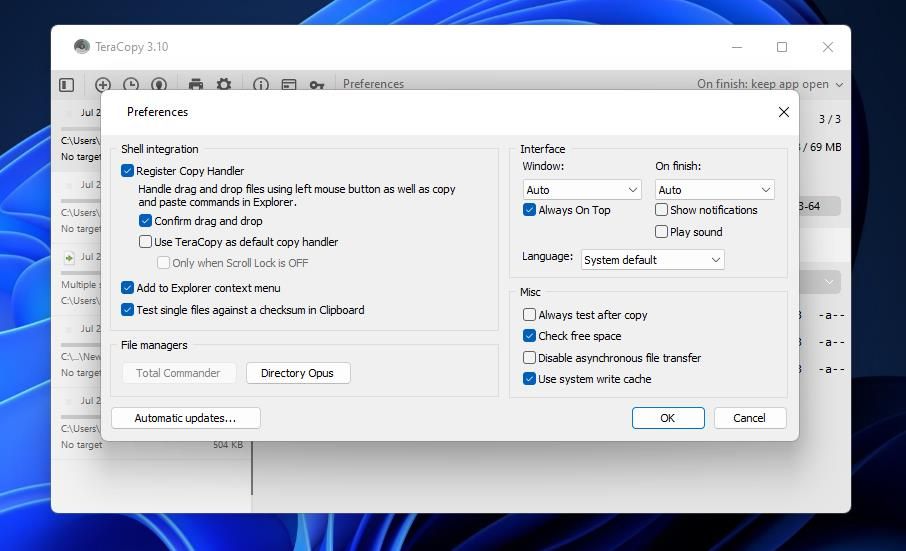The image size is (906, 551).
Task: Click the 'File managers' group label
Action: (154, 345)
